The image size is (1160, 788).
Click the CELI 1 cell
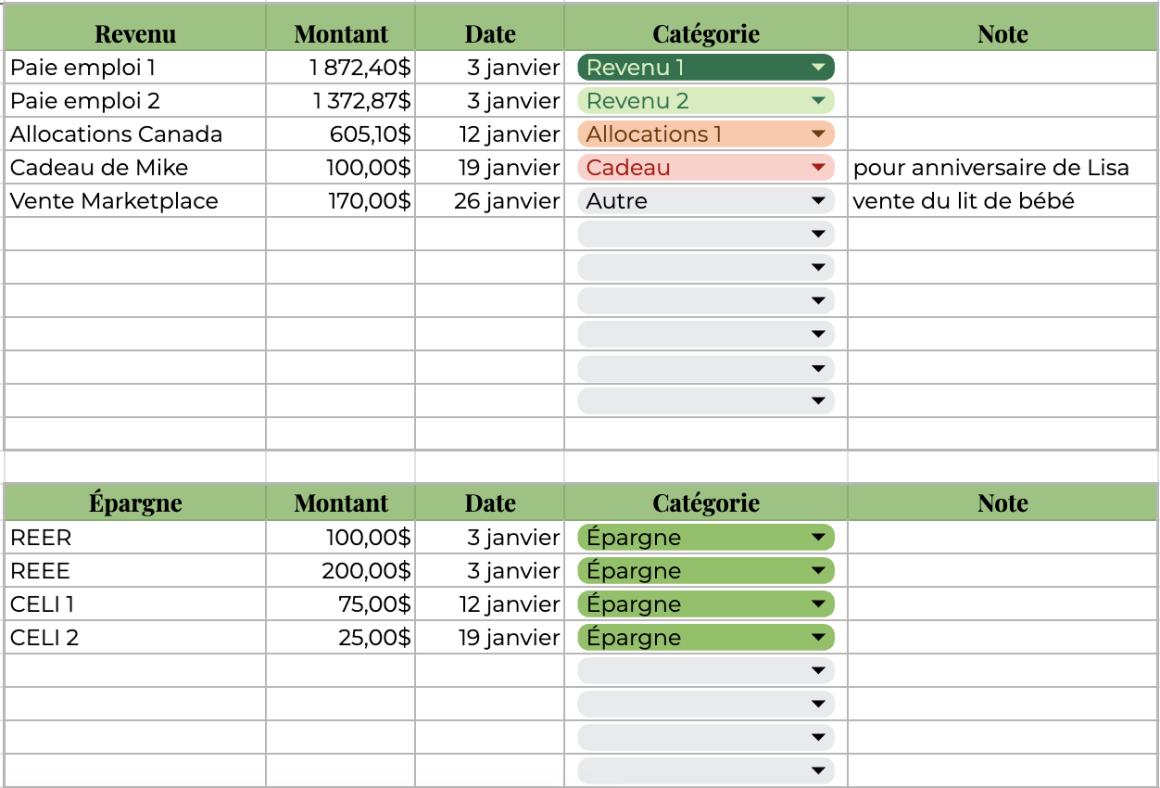click(135, 604)
